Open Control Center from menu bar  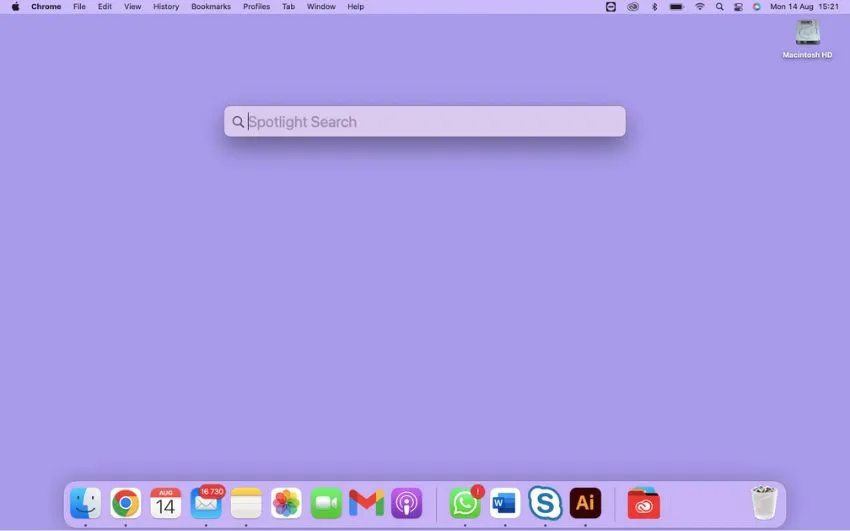click(x=738, y=7)
